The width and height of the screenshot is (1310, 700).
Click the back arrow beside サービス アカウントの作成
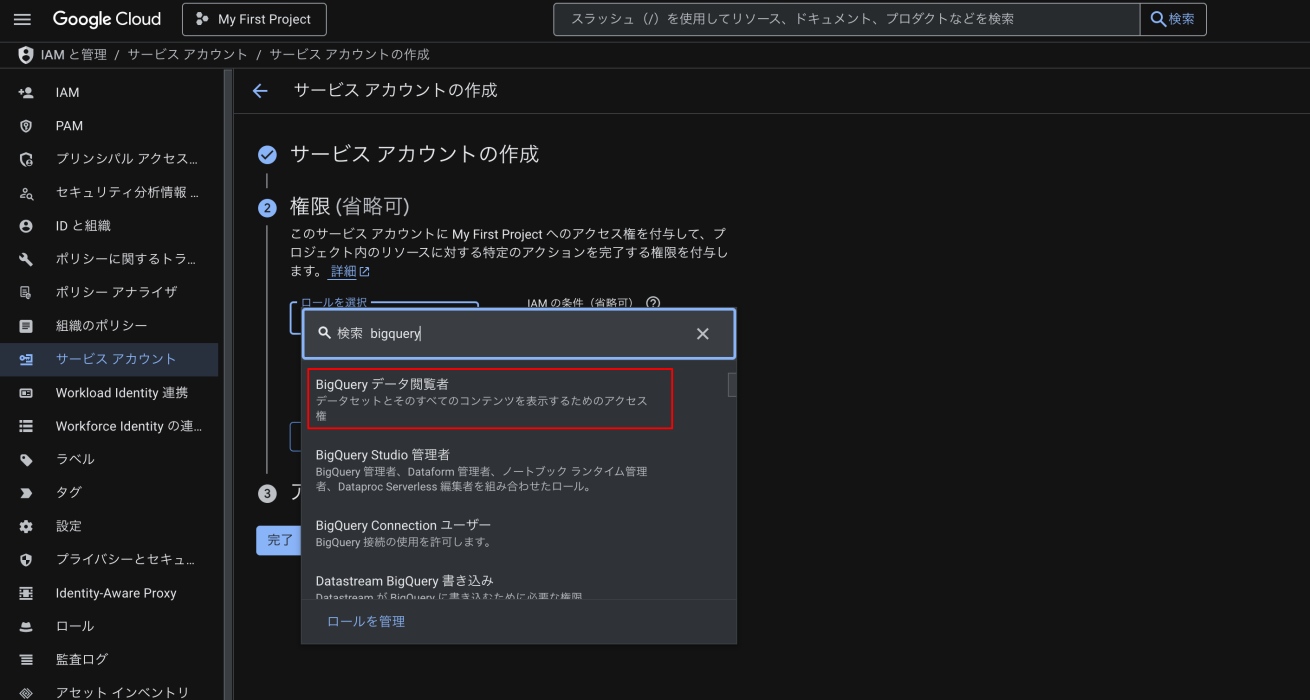[260, 91]
